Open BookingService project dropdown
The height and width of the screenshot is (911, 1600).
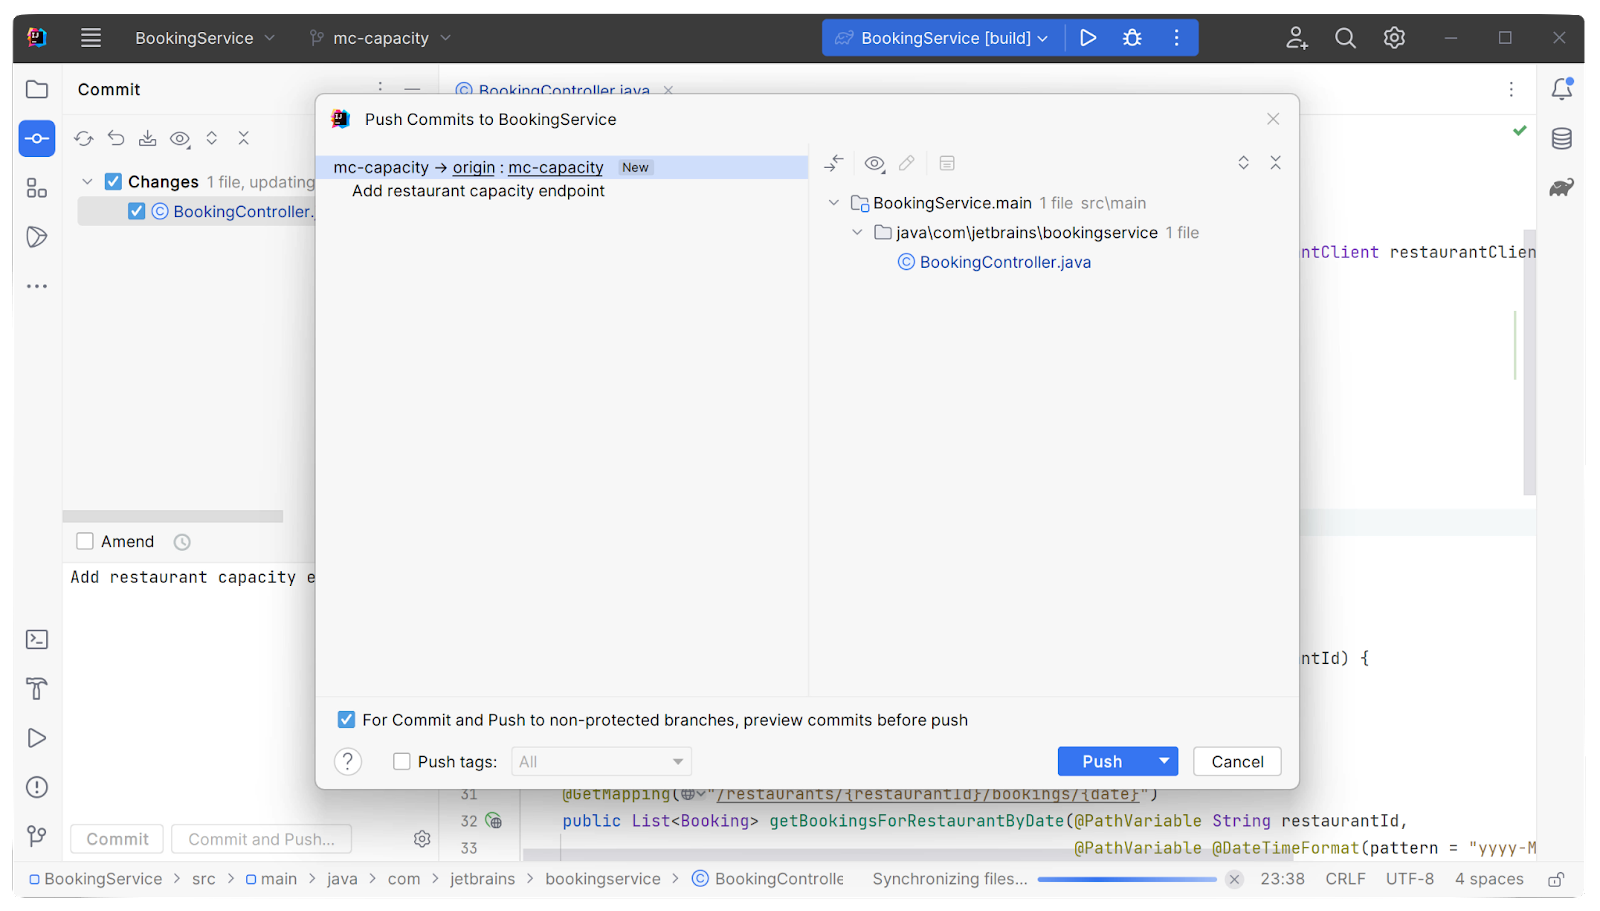[x=205, y=38]
